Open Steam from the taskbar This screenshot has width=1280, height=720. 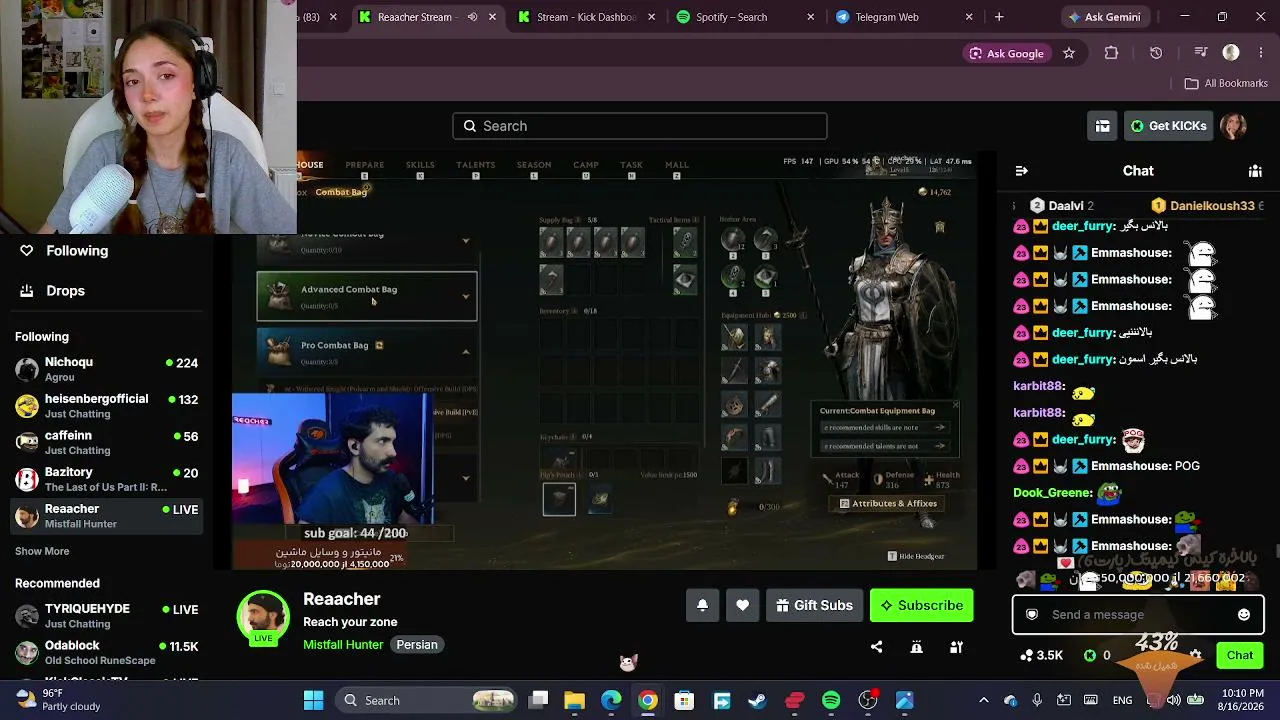pos(758,700)
